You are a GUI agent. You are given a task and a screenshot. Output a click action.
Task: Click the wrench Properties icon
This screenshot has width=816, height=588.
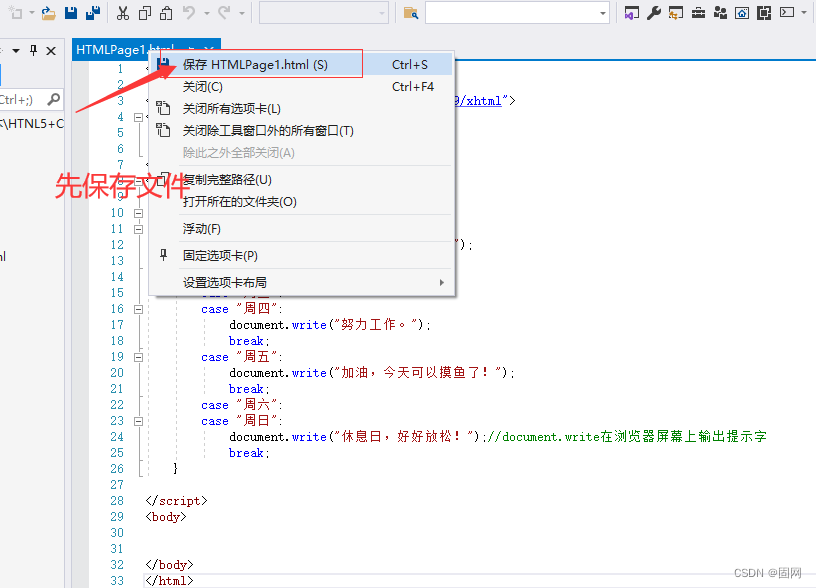pos(654,13)
